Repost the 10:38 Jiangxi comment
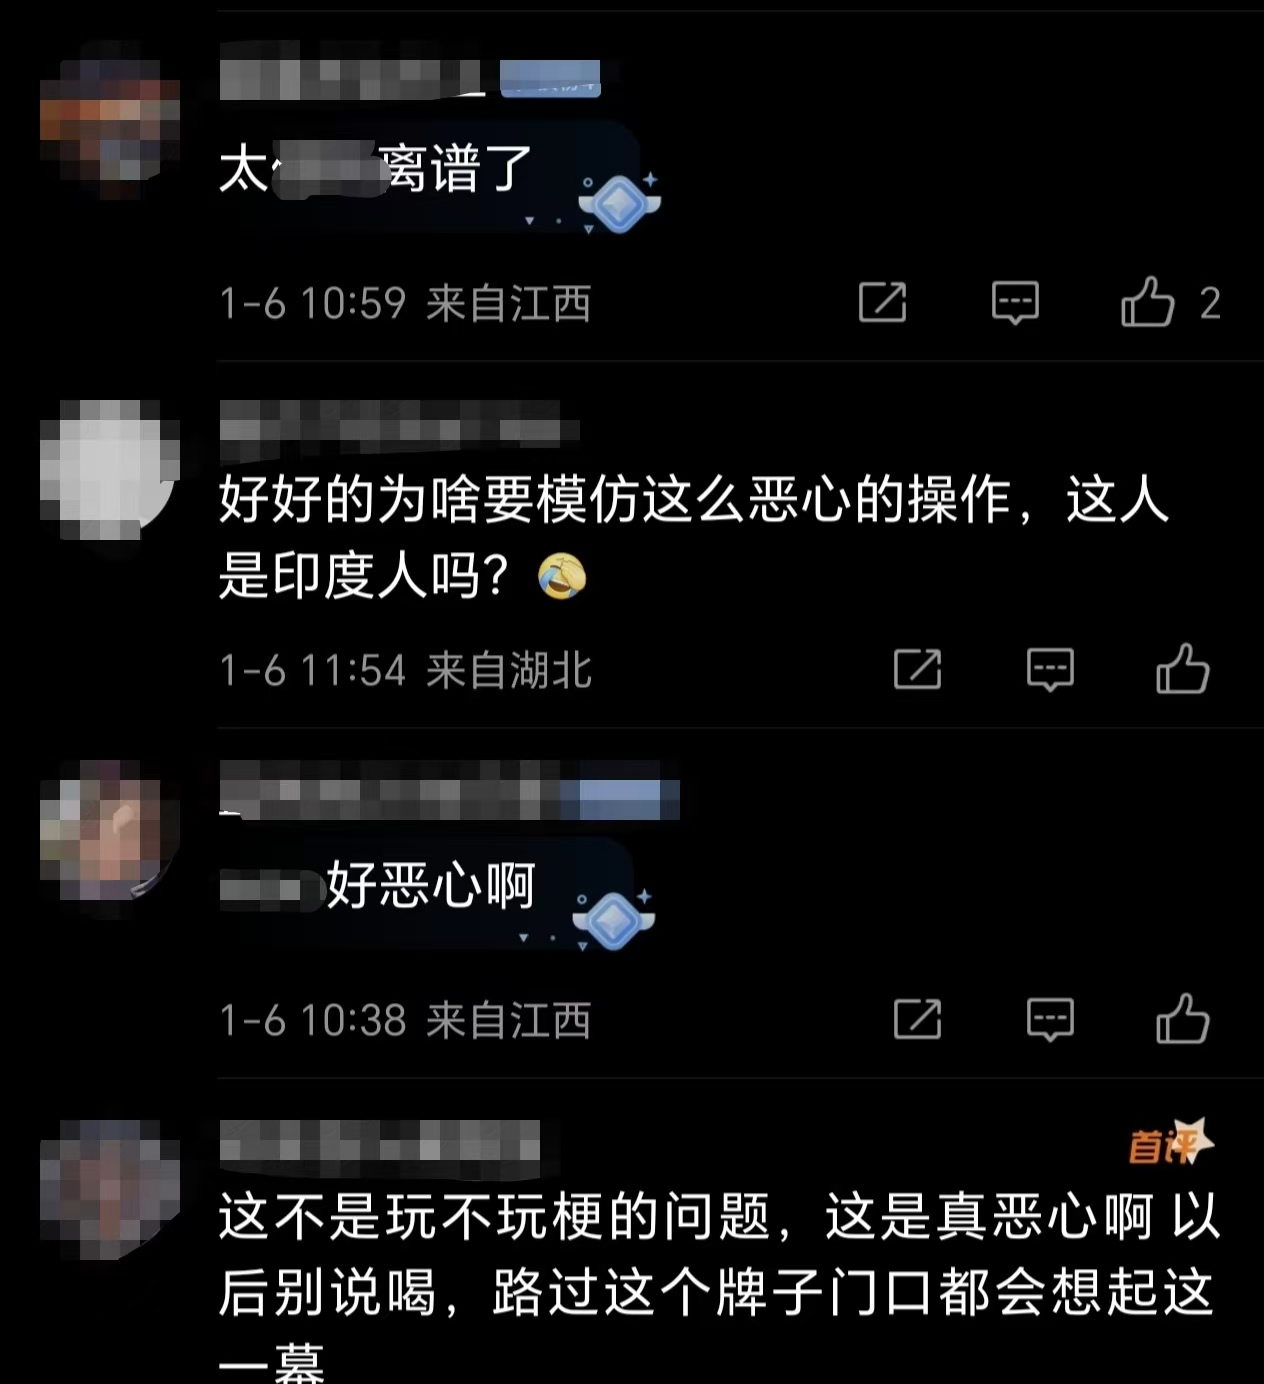The width and height of the screenshot is (1264, 1384). (917, 1019)
